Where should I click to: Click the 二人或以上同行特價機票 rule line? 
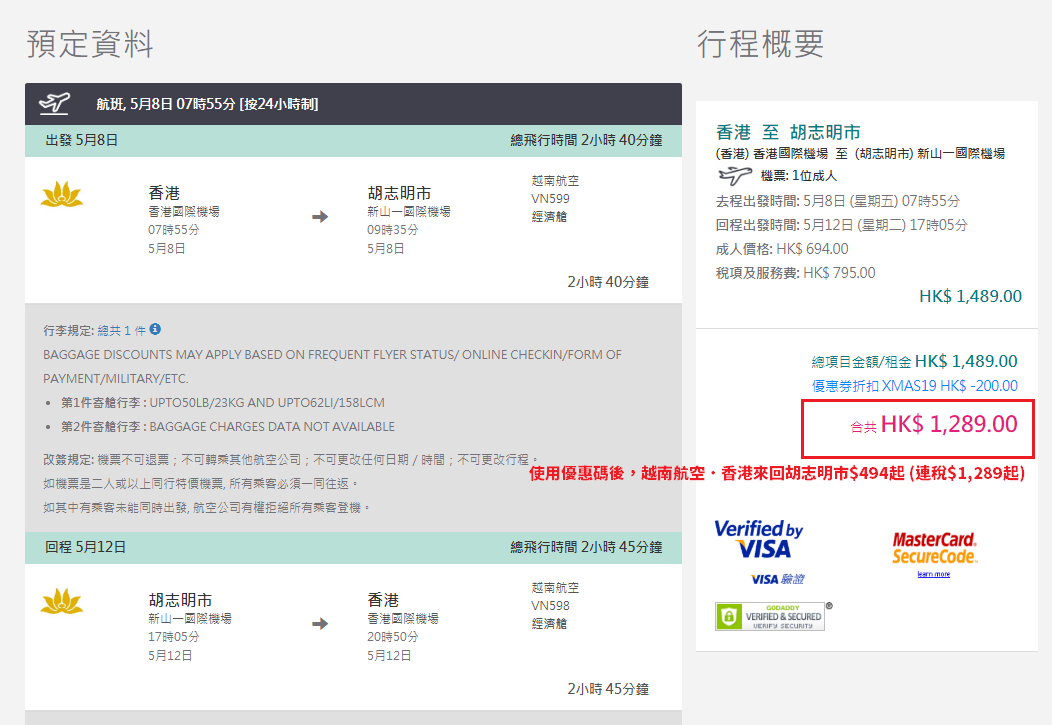pyautogui.click(x=201, y=484)
